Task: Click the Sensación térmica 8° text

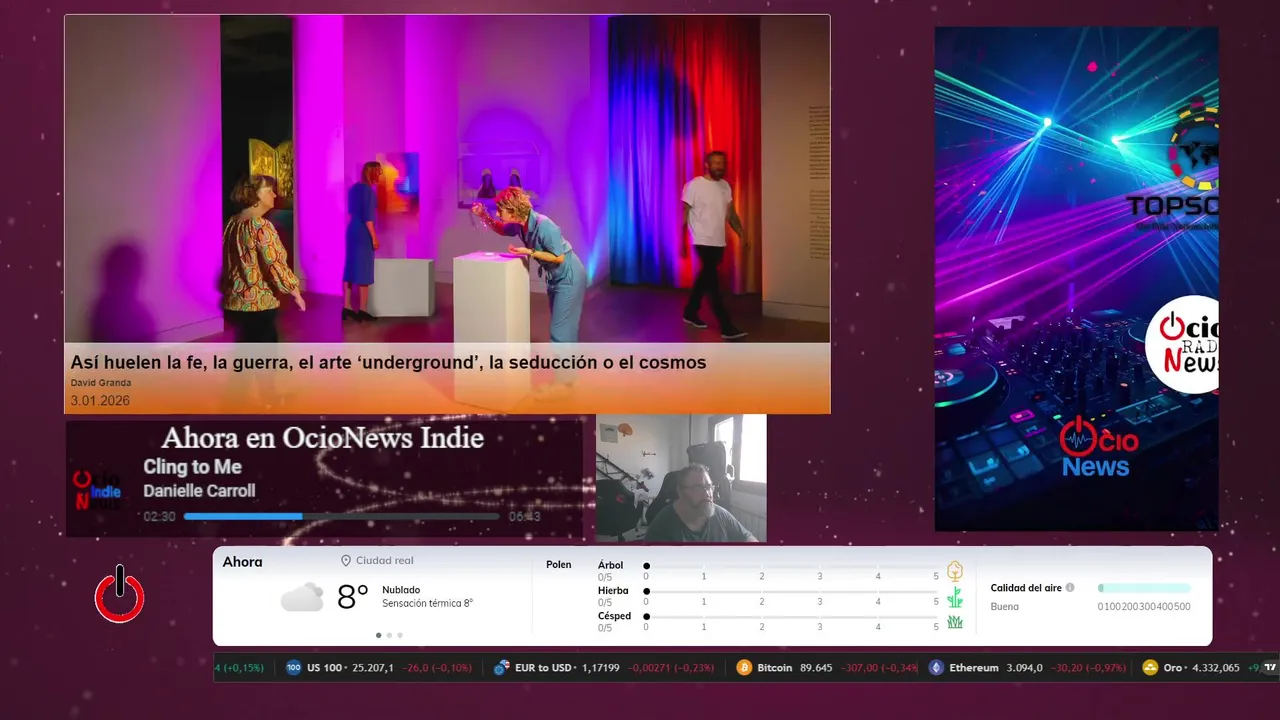Action: pos(427,603)
